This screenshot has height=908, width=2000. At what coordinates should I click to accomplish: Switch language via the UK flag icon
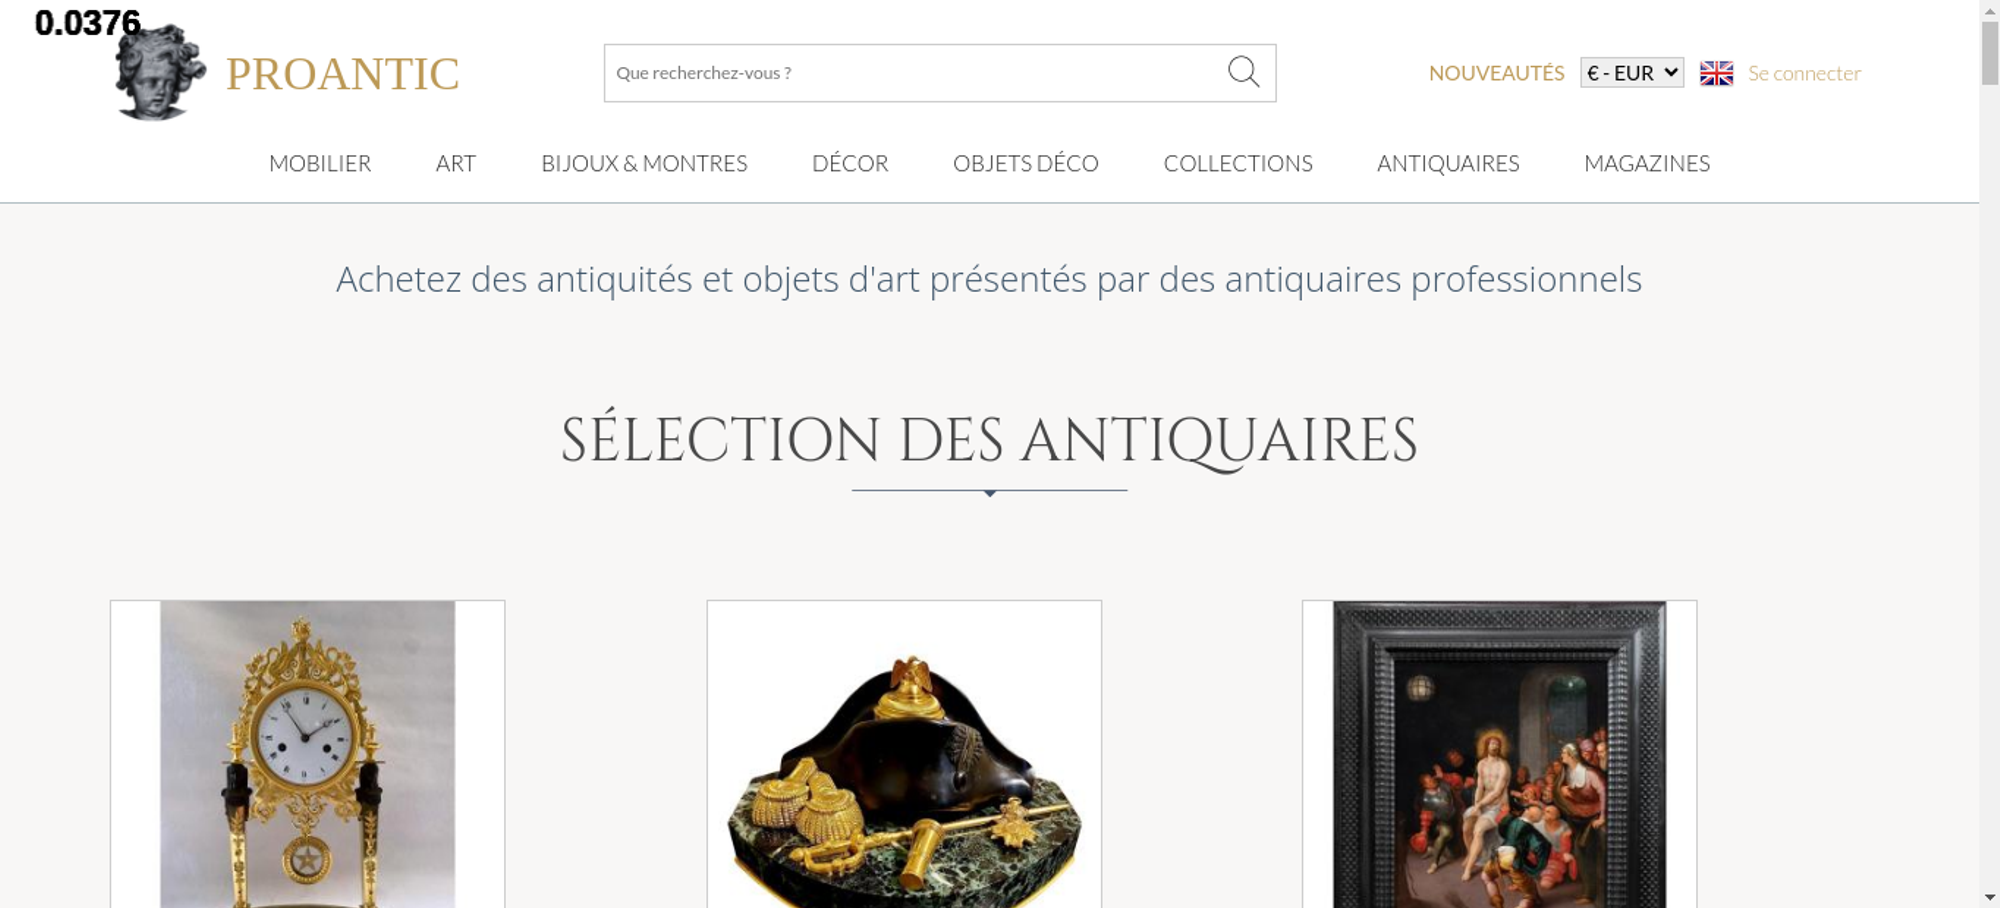(1716, 73)
